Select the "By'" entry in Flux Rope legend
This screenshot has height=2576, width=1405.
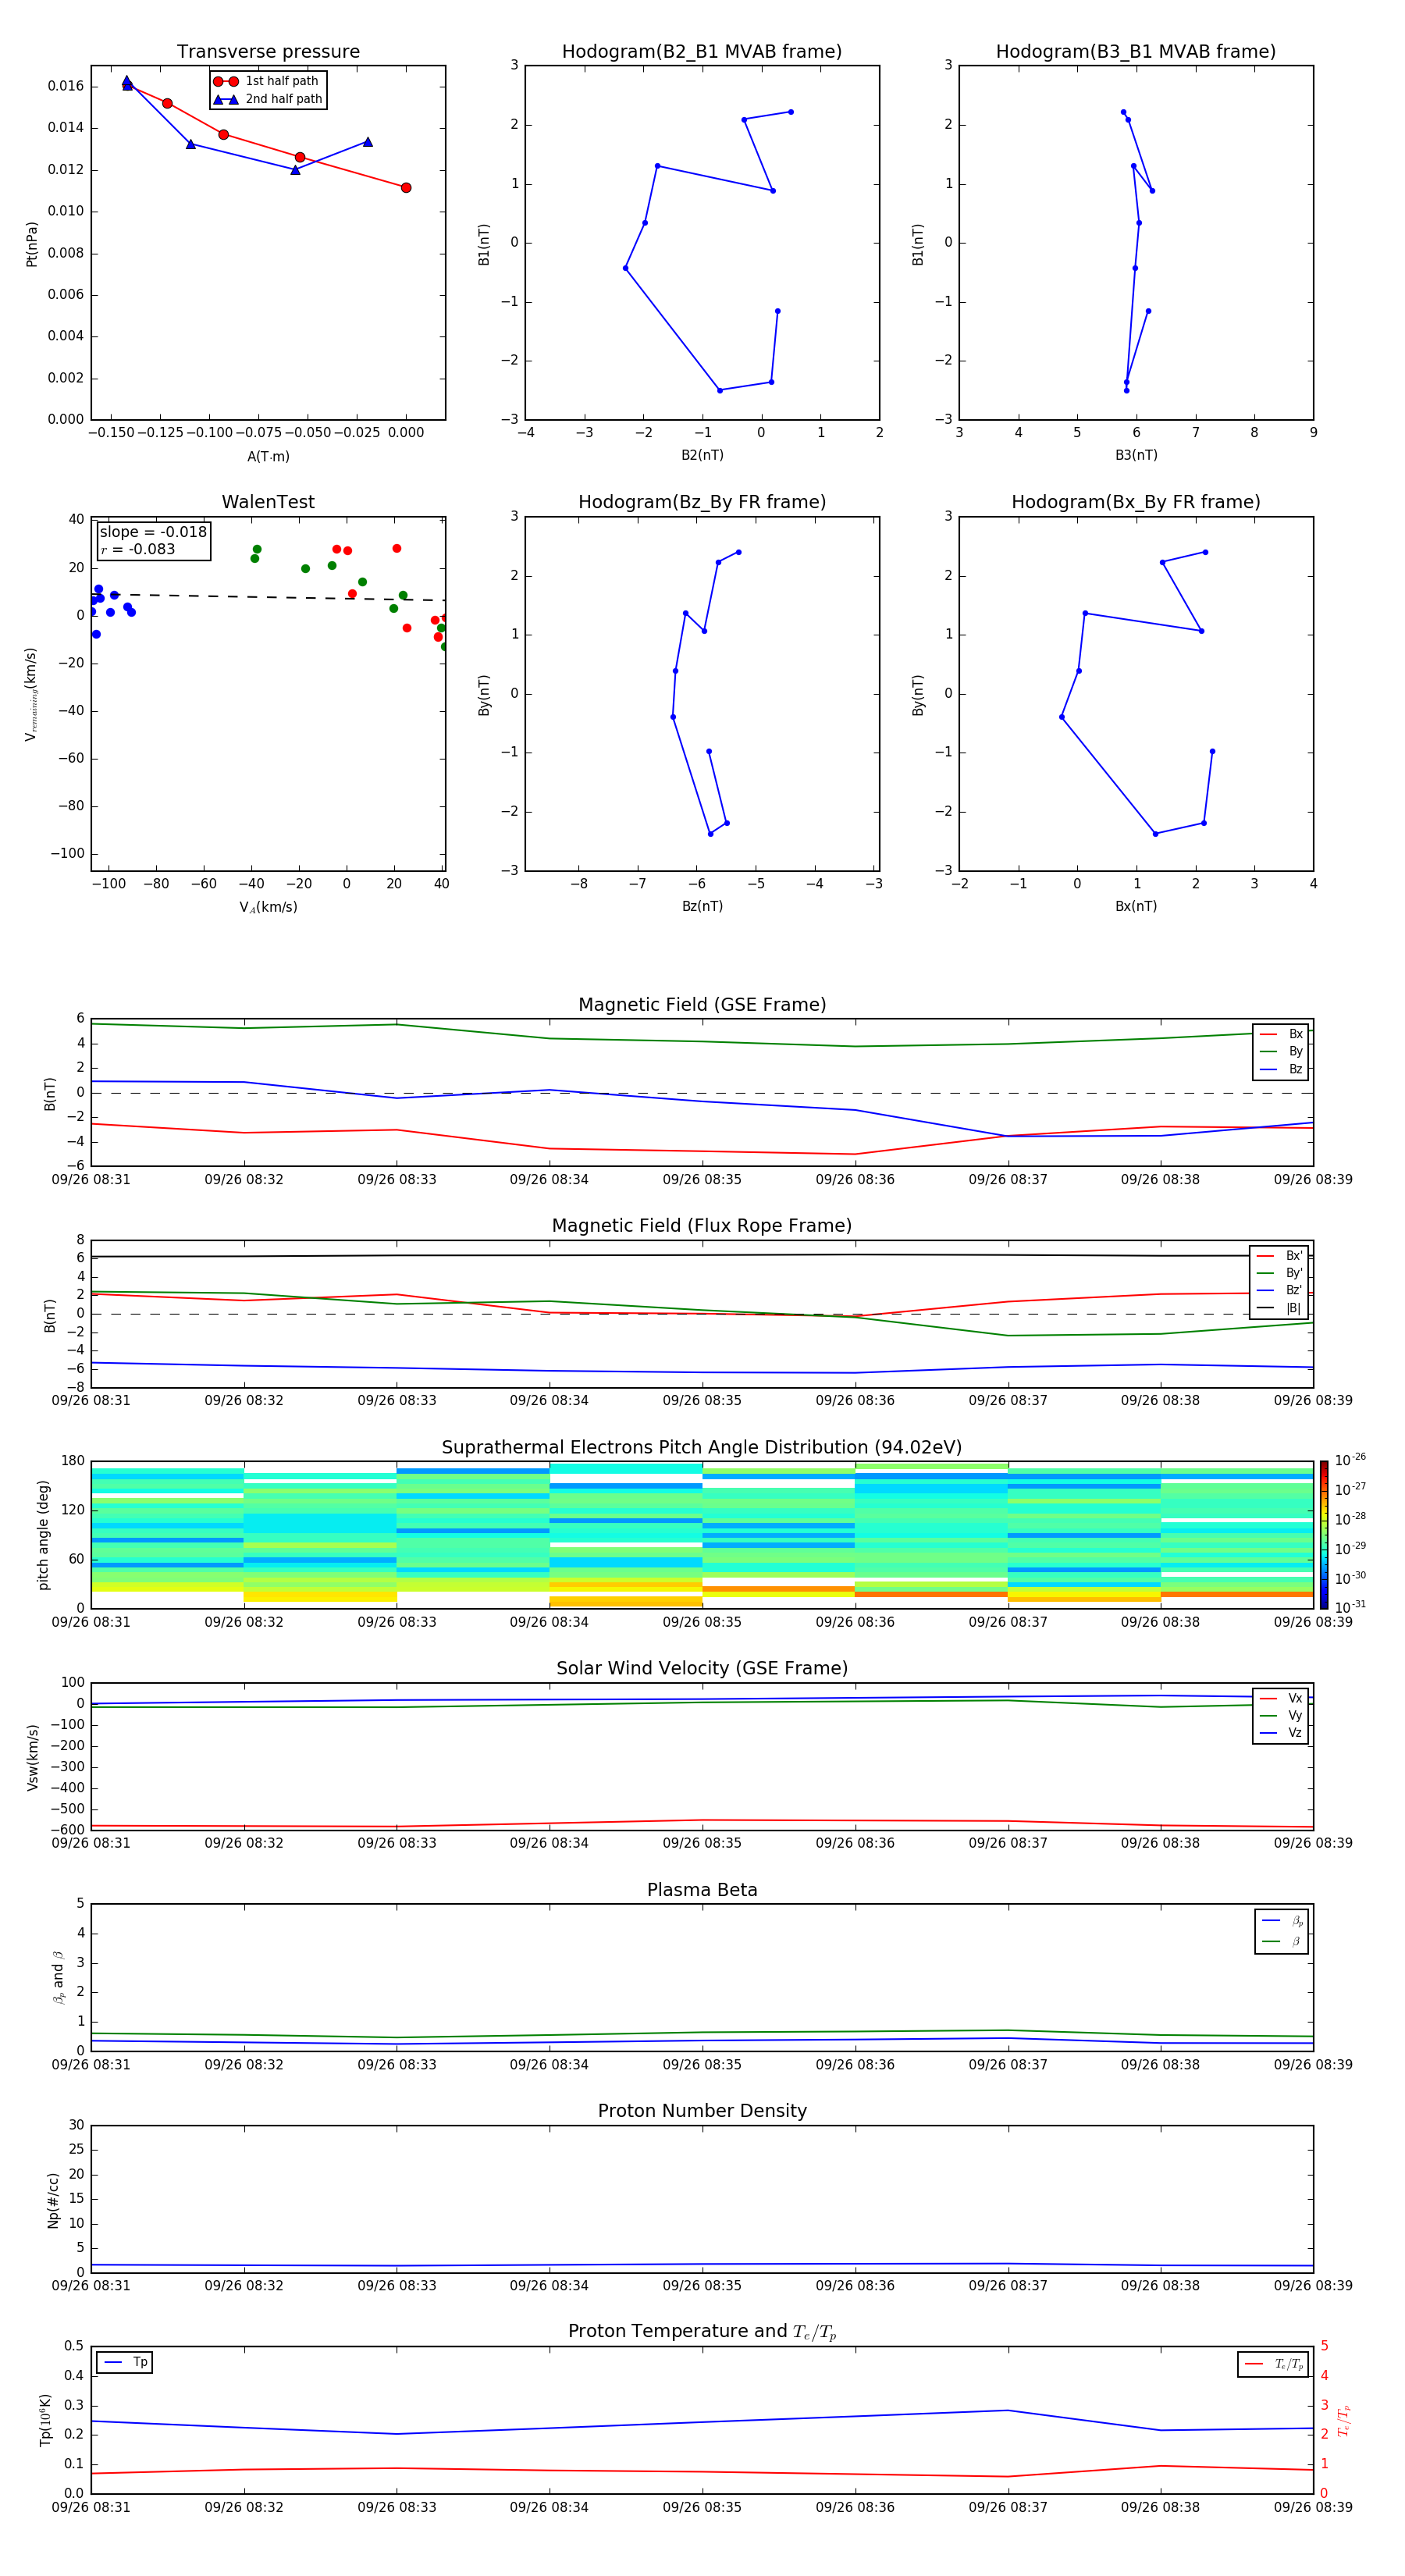1279,1273
